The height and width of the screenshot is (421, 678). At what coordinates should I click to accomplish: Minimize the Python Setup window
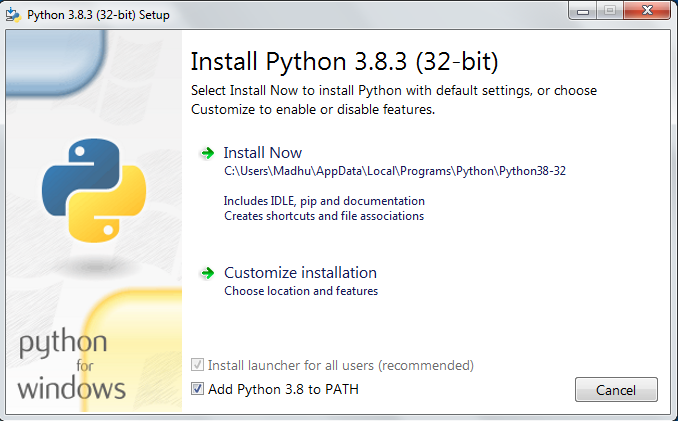(x=583, y=11)
